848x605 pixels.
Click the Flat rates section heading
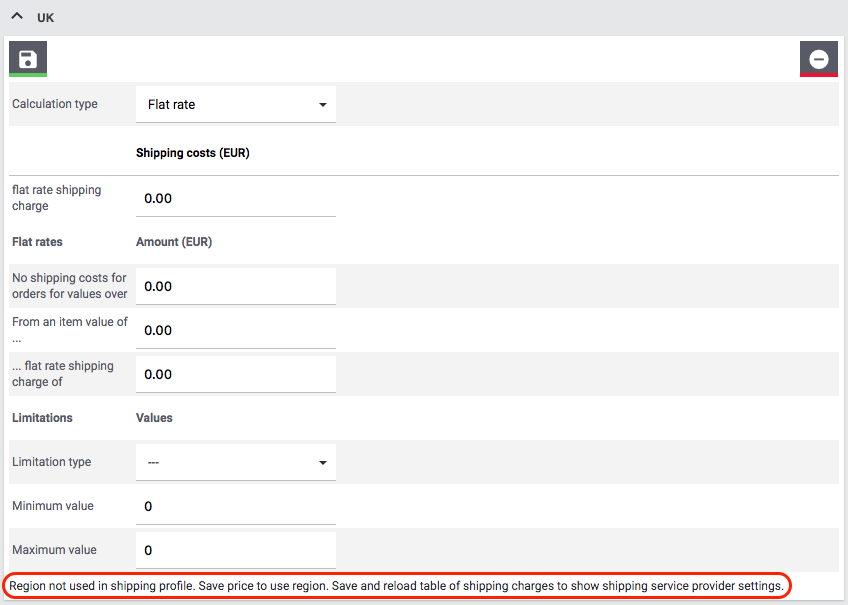(37, 242)
